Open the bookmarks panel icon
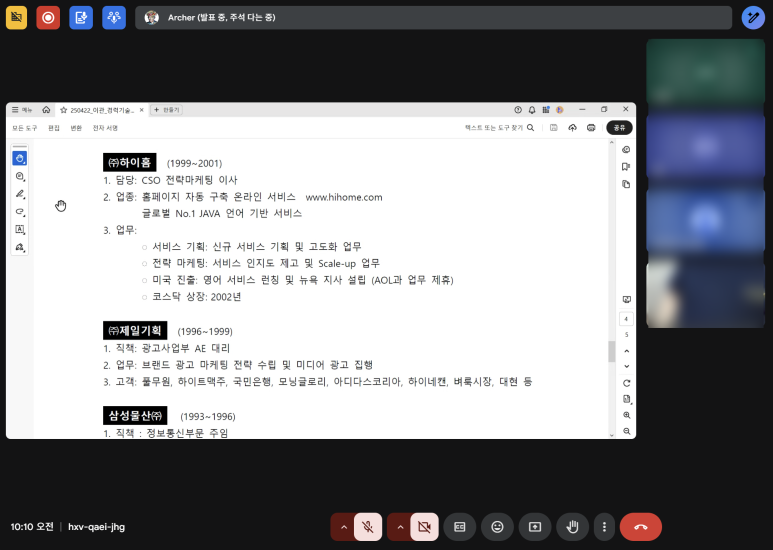This screenshot has height=550, width=773. click(626, 167)
